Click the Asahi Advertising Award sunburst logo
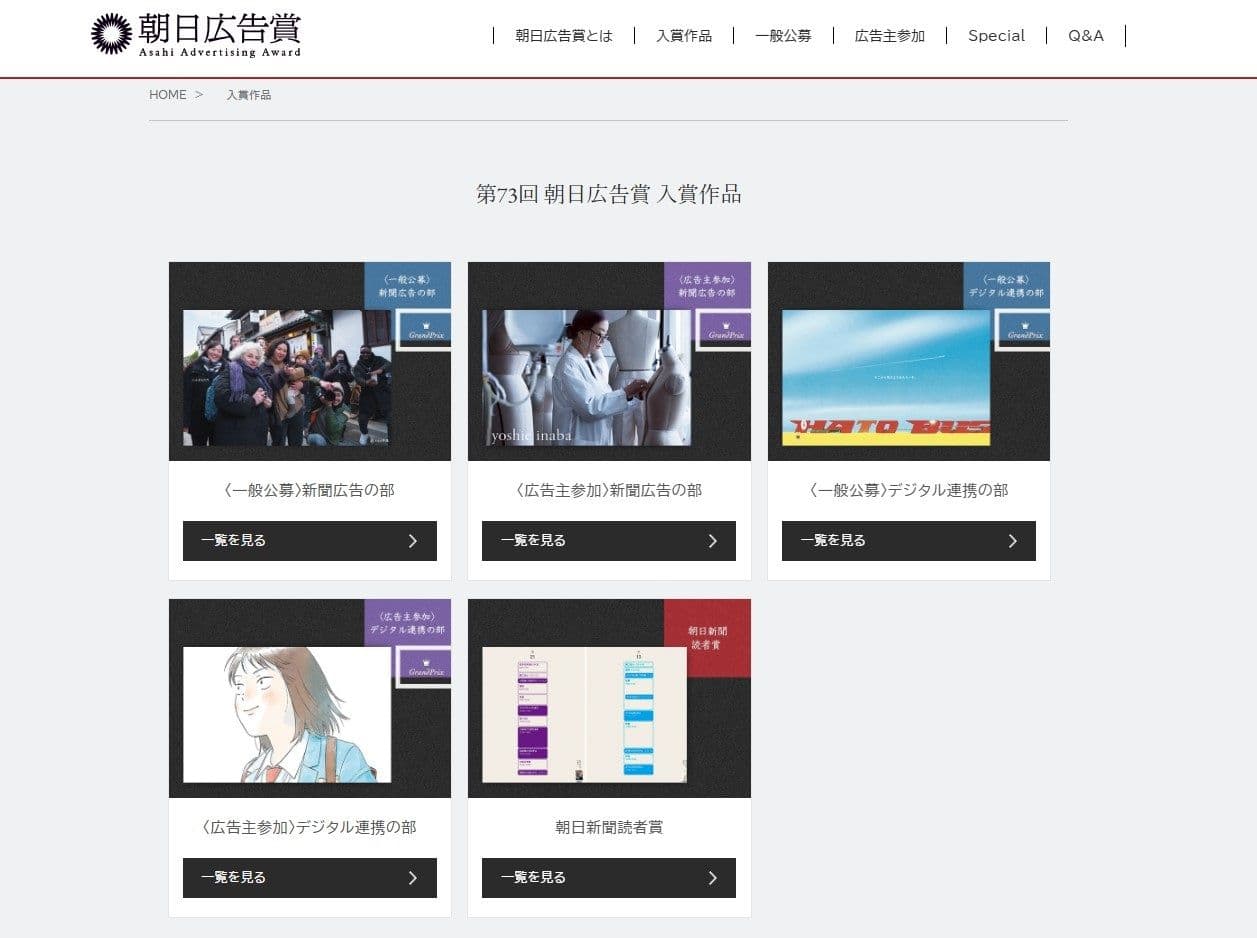The image size is (1257, 938). [x=111, y=34]
